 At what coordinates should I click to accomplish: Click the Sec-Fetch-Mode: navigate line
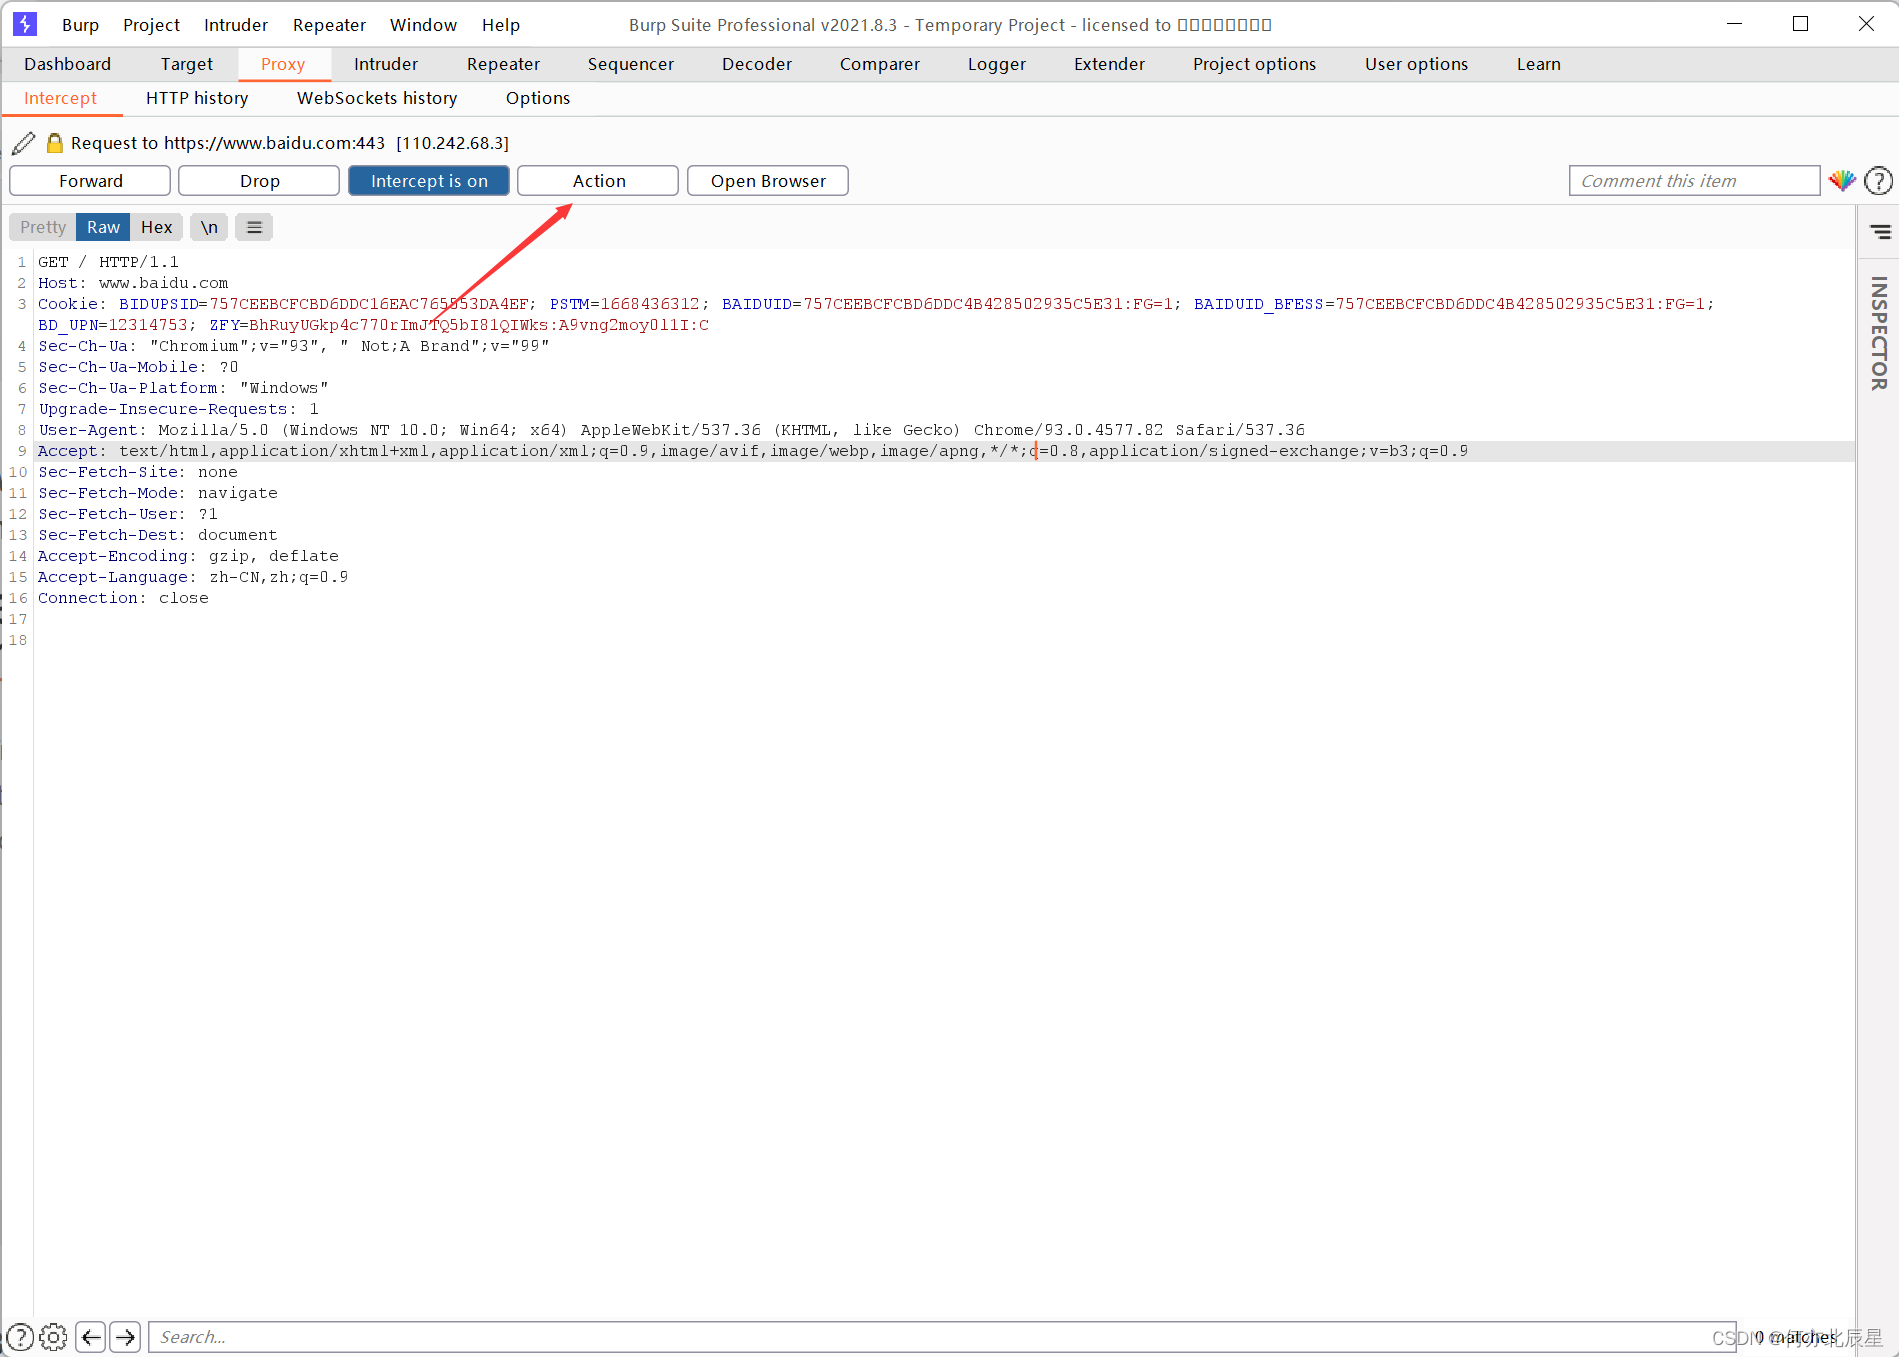point(158,493)
